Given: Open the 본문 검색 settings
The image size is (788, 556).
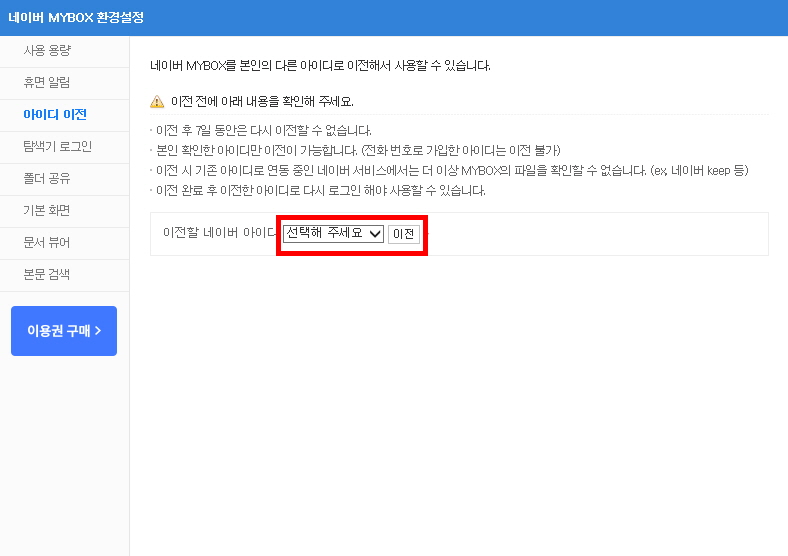Looking at the screenshot, I should pos(64,275).
